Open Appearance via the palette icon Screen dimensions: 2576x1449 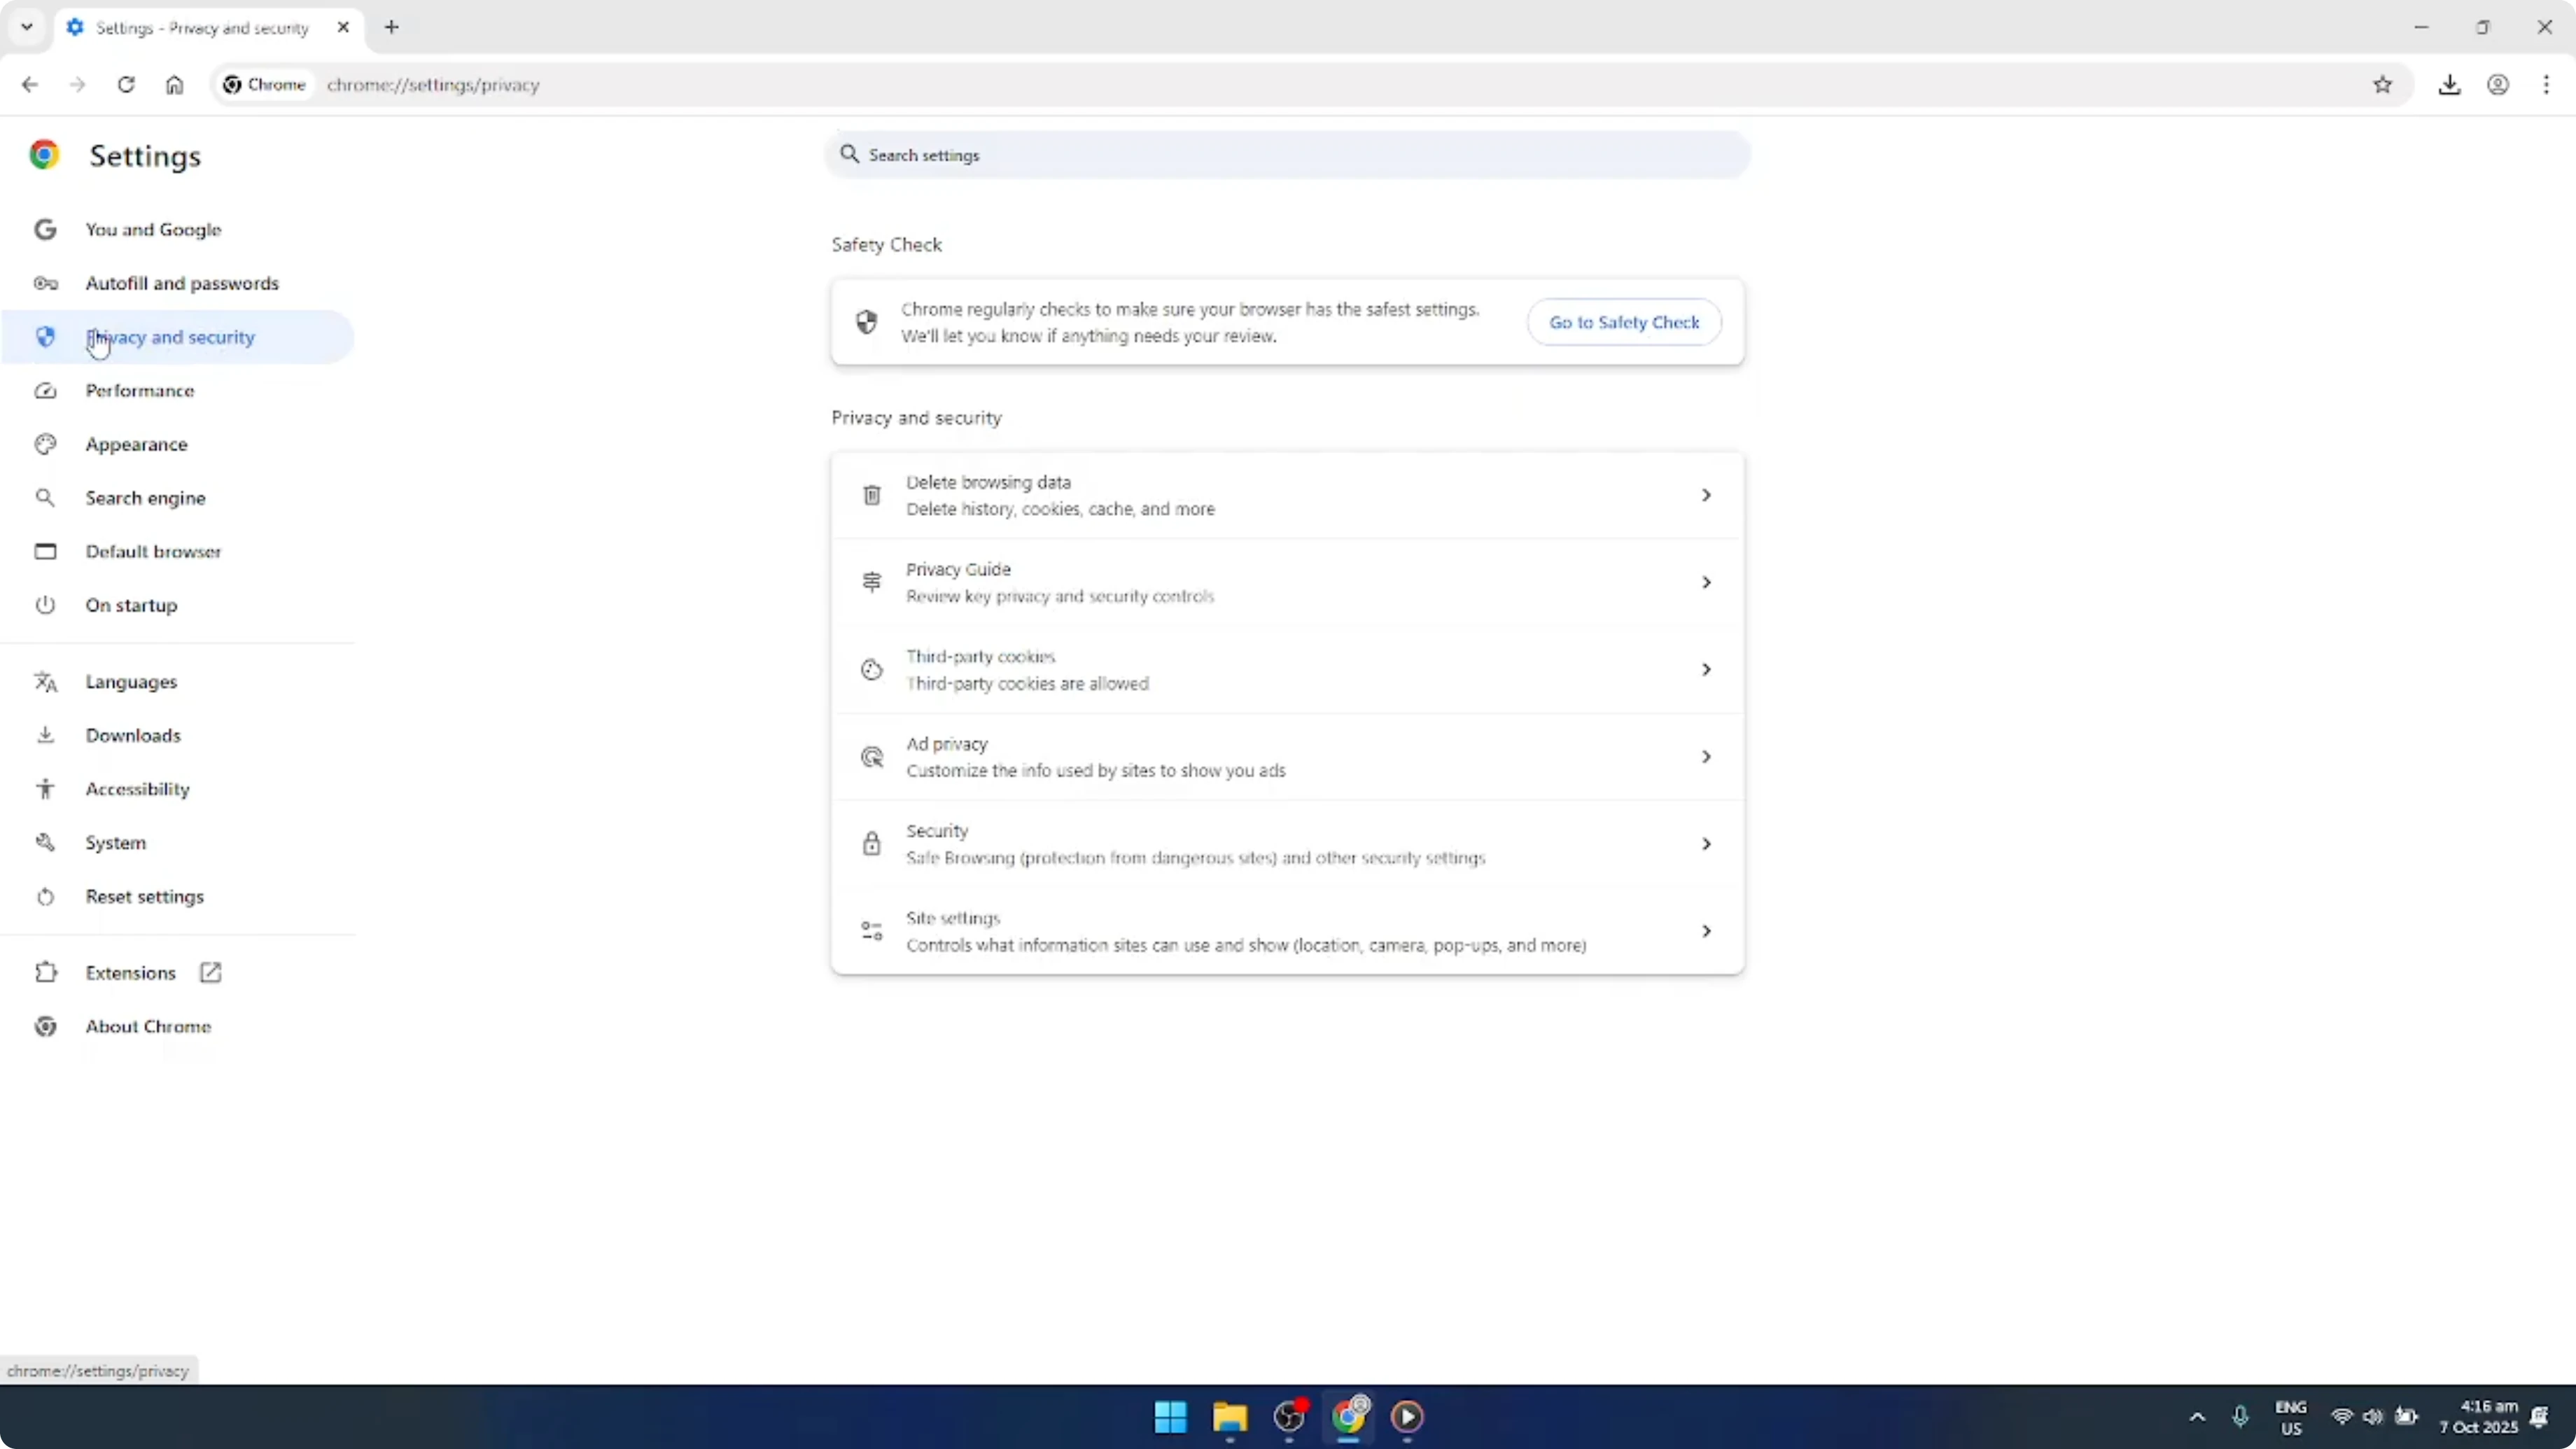point(45,444)
